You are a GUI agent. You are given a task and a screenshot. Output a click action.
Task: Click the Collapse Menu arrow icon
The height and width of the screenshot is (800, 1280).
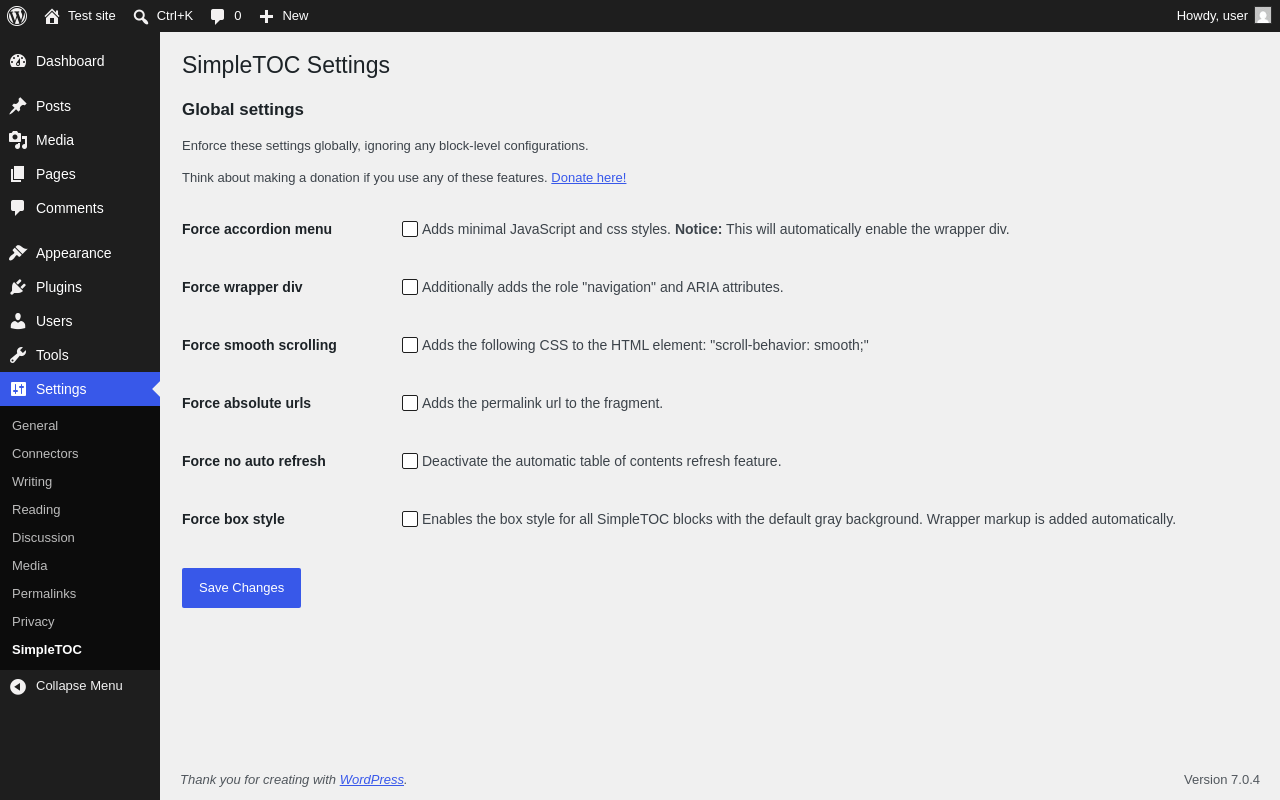click(x=18, y=686)
